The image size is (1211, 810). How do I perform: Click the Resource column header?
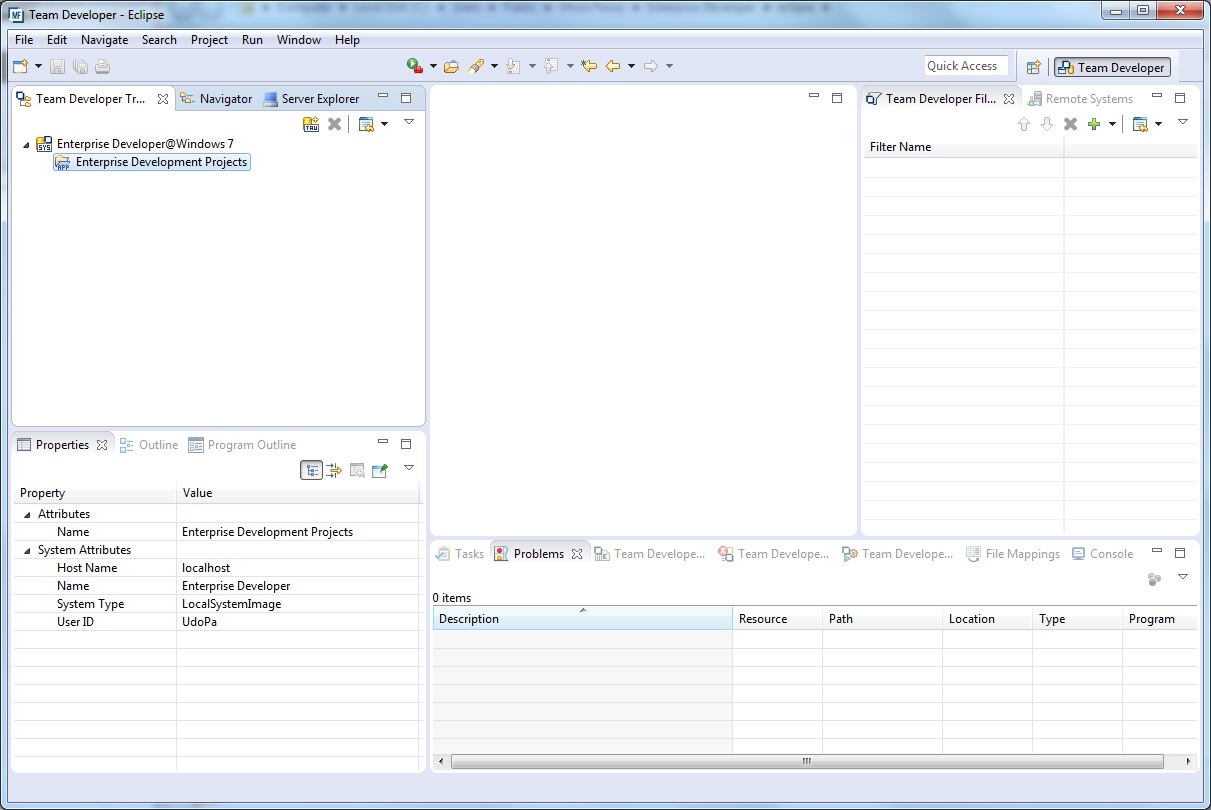777,619
